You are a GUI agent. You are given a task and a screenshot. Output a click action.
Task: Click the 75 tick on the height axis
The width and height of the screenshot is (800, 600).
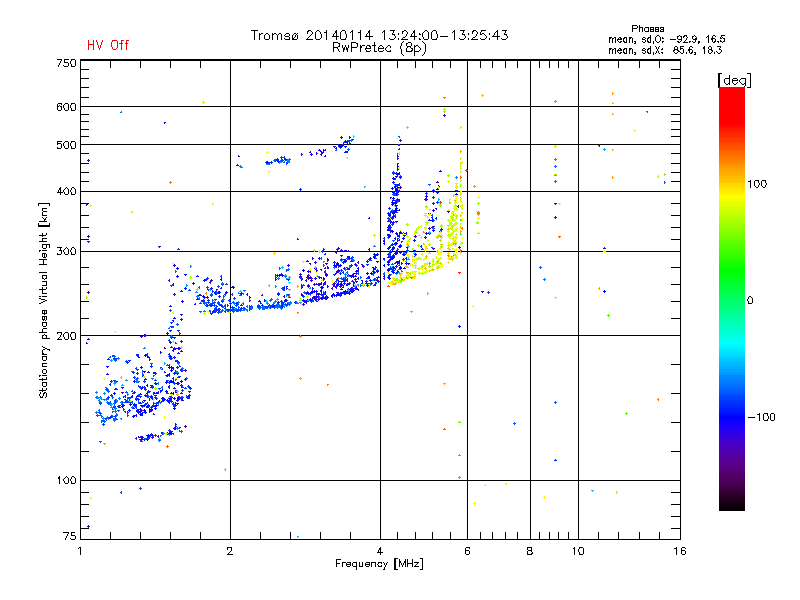pyautogui.click(x=70, y=538)
